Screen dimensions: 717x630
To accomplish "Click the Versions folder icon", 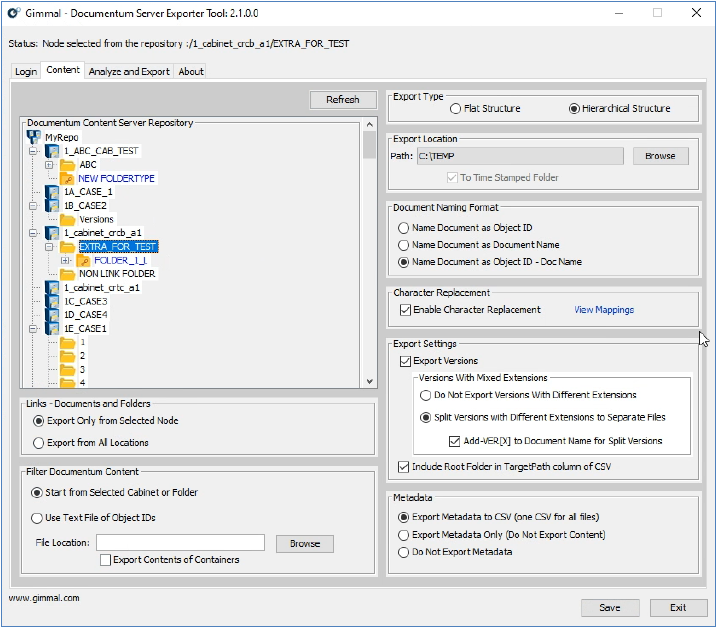I will pos(68,219).
